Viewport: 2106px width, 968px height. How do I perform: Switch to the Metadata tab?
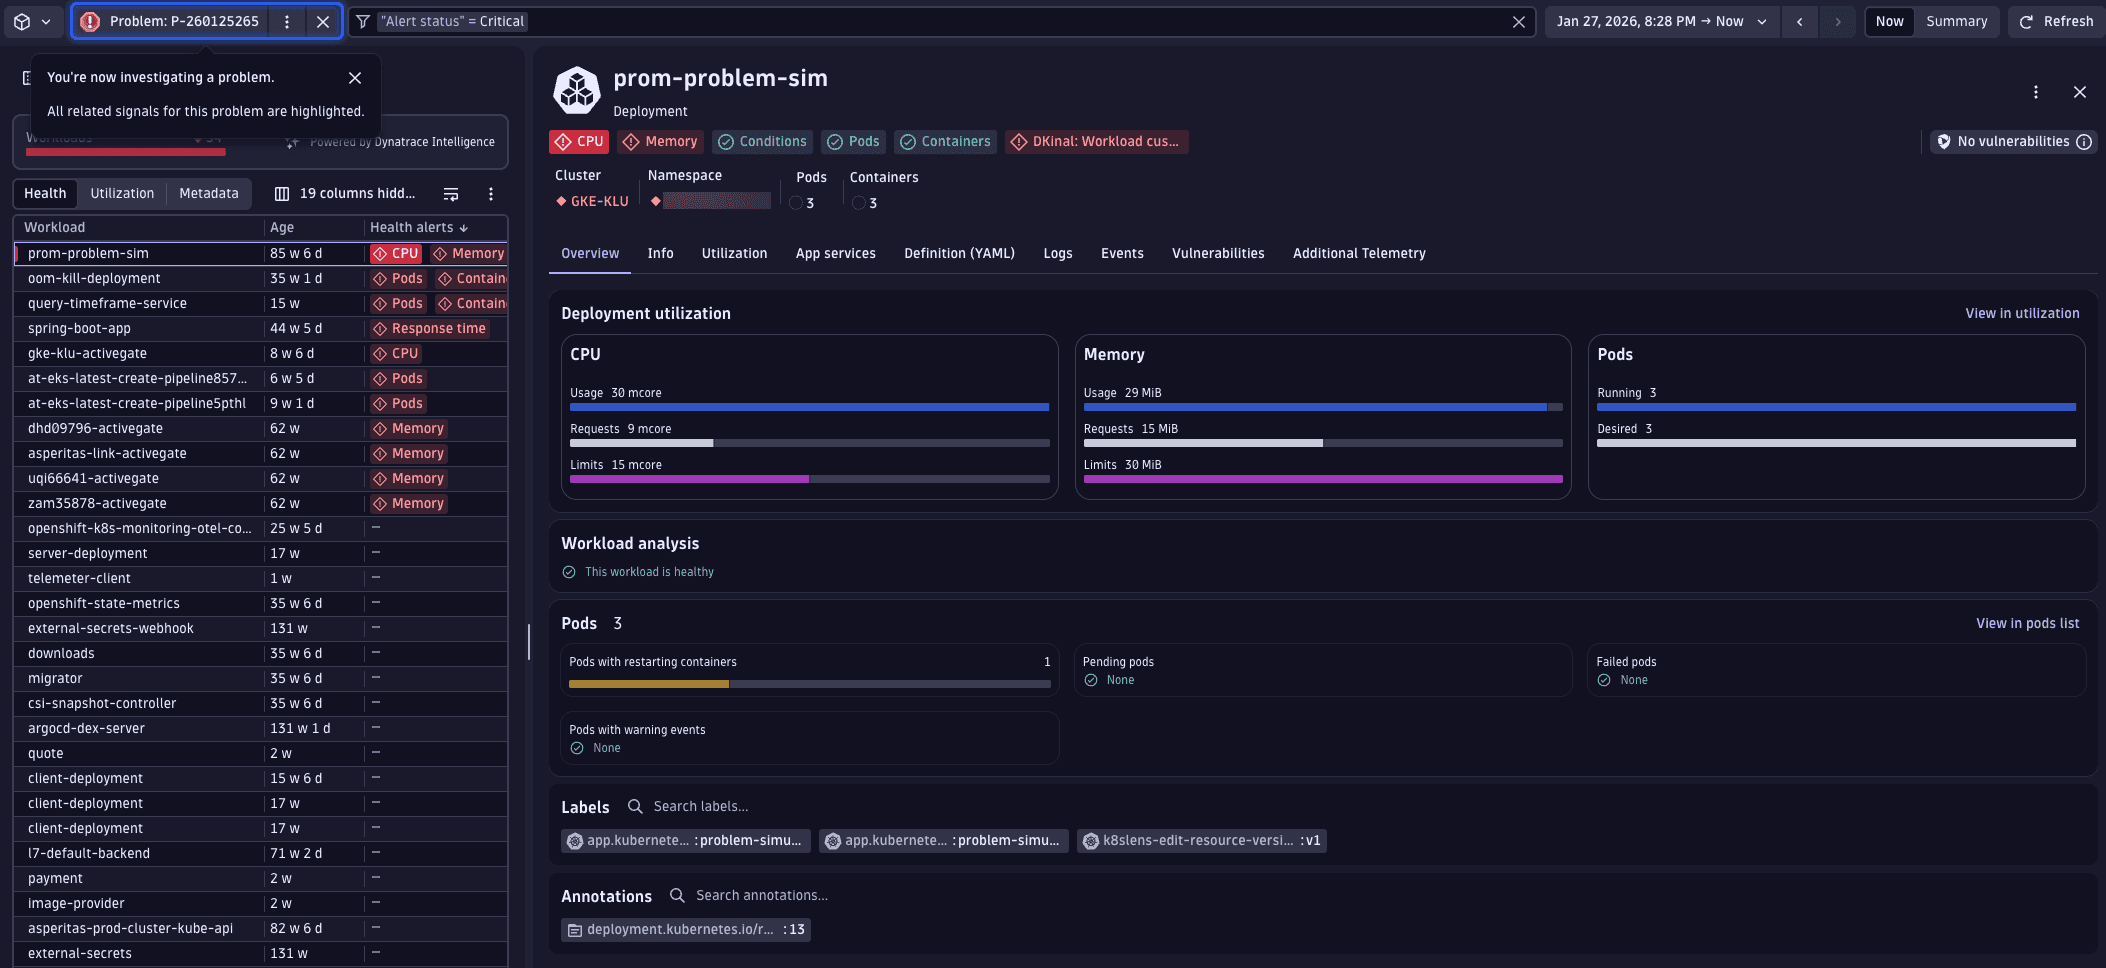(208, 192)
